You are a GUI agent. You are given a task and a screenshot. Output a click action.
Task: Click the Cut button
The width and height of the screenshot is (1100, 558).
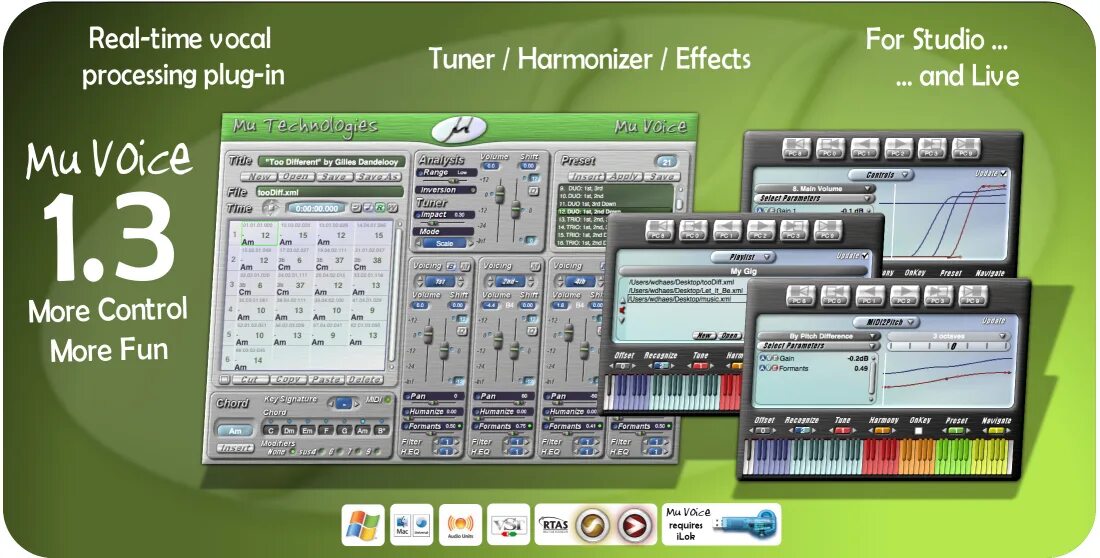(250, 380)
